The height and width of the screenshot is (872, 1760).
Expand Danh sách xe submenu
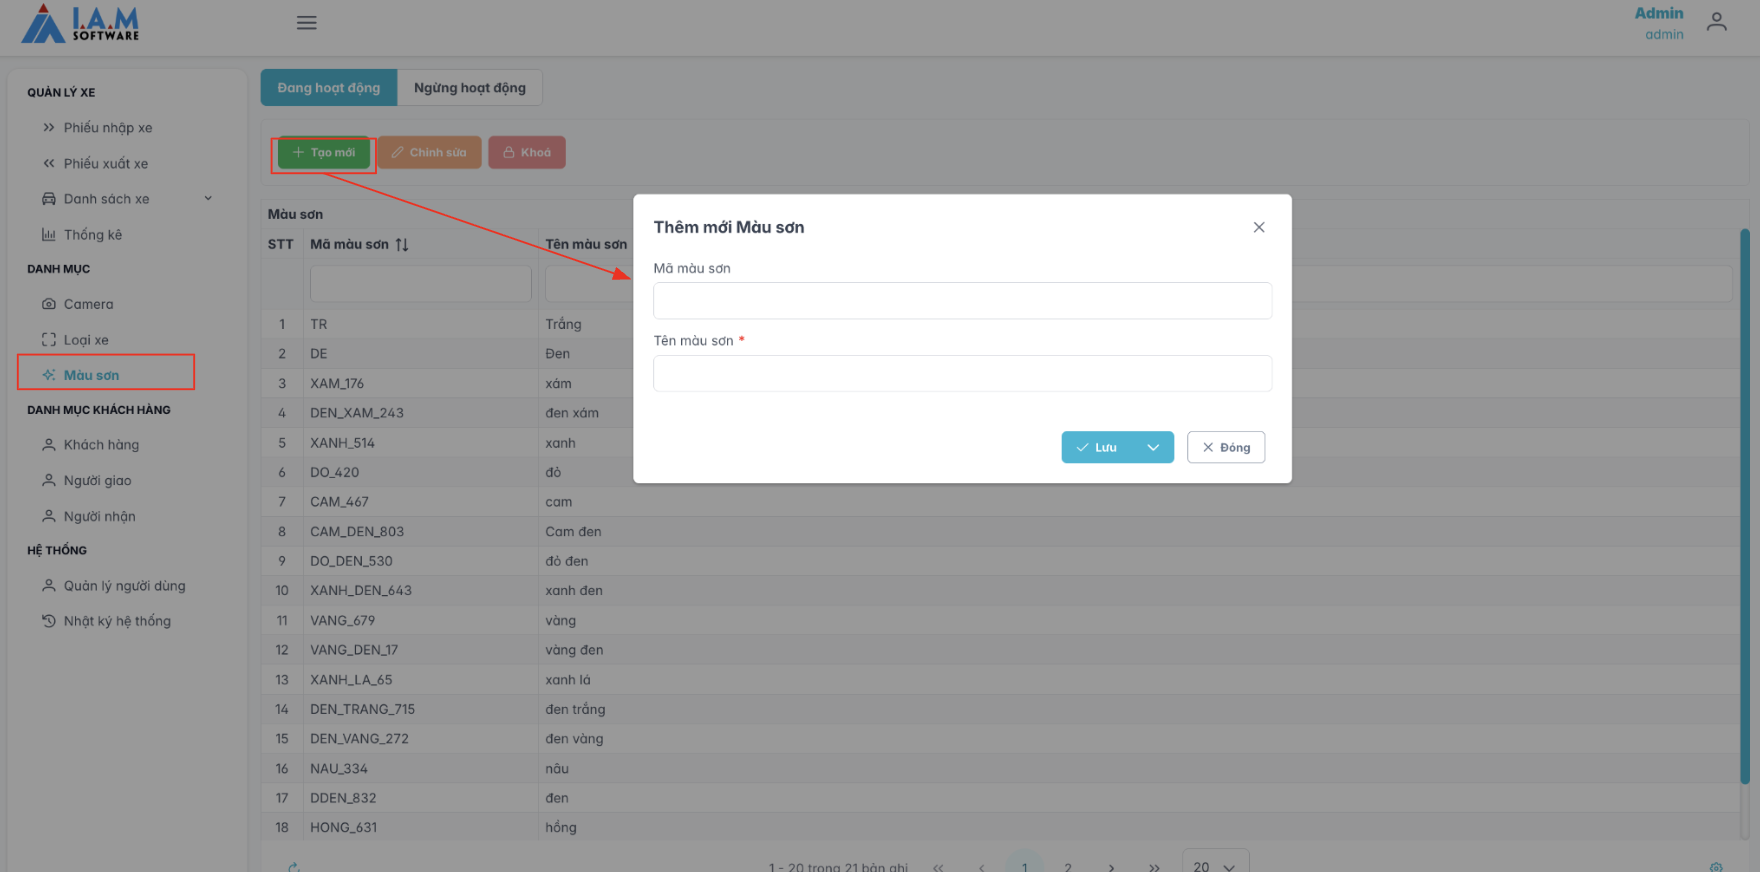(208, 199)
